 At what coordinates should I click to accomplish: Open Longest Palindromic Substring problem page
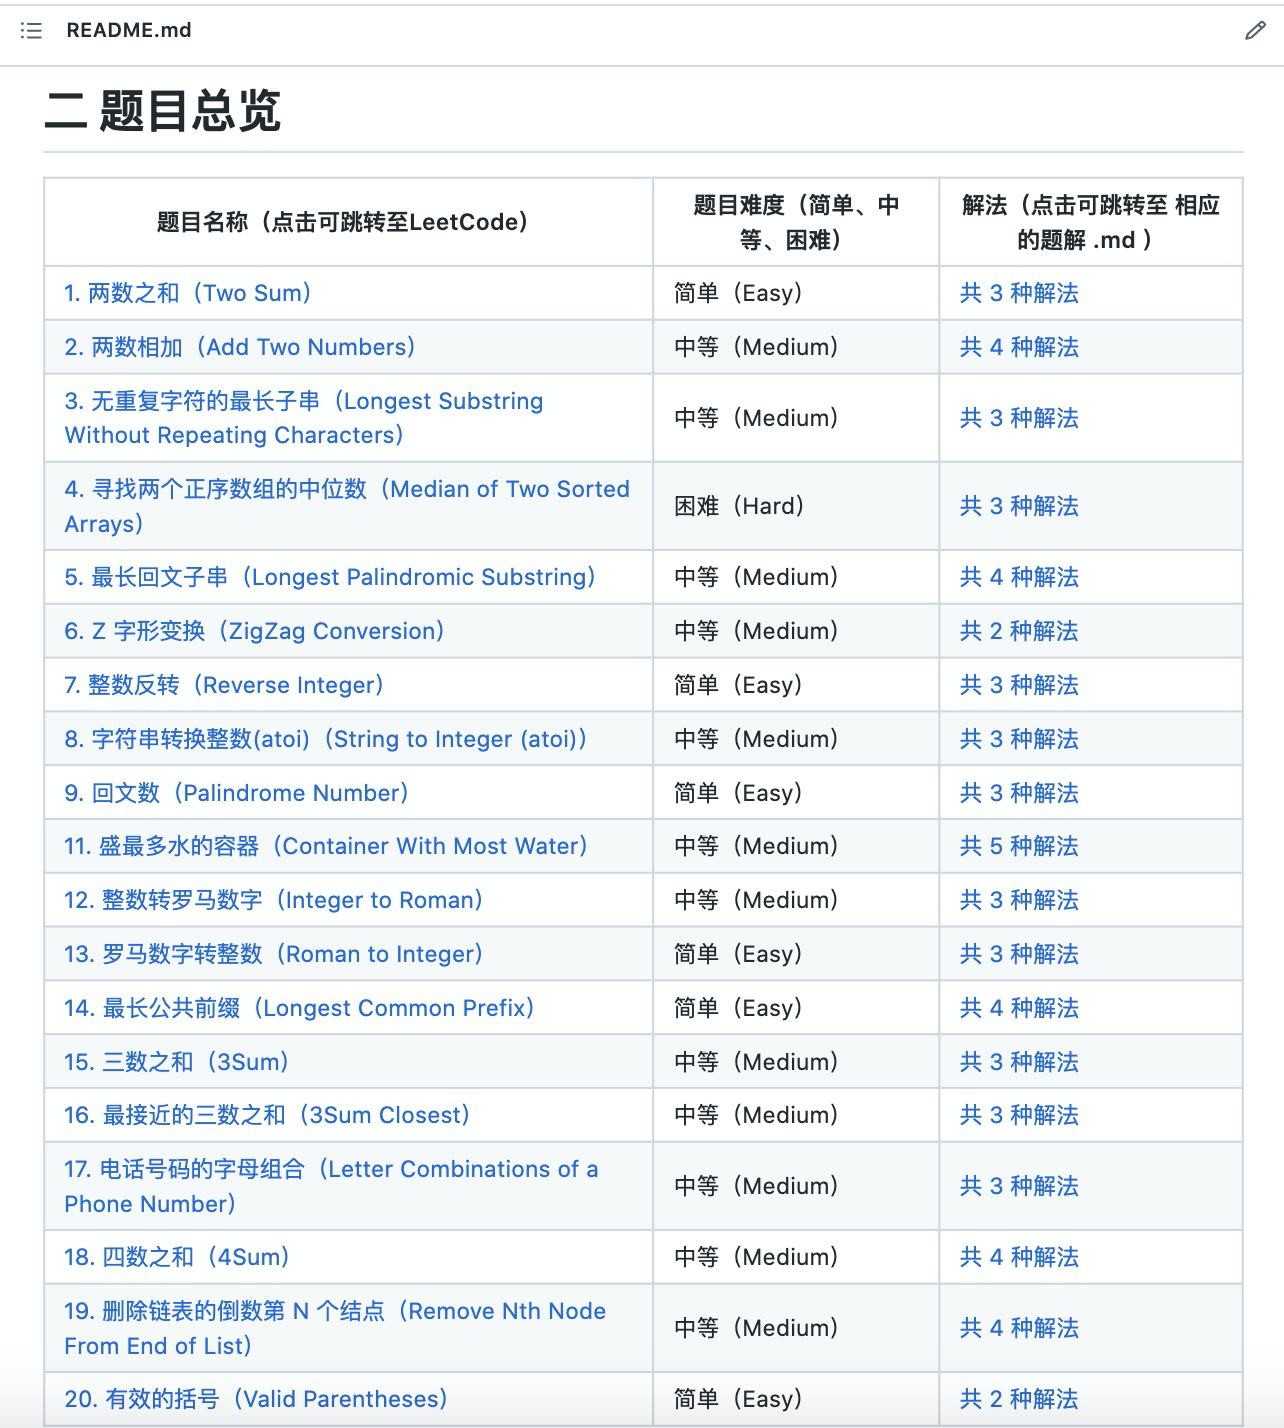(330, 577)
